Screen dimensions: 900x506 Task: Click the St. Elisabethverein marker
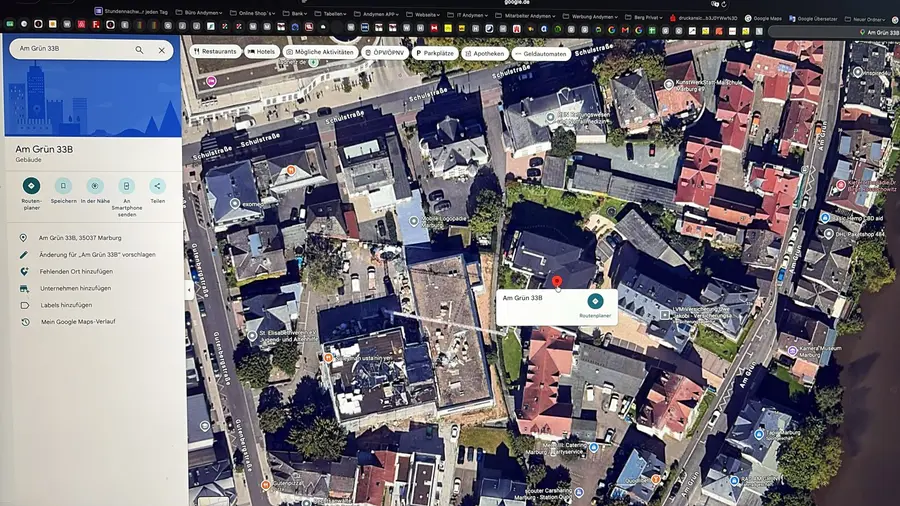(251, 336)
